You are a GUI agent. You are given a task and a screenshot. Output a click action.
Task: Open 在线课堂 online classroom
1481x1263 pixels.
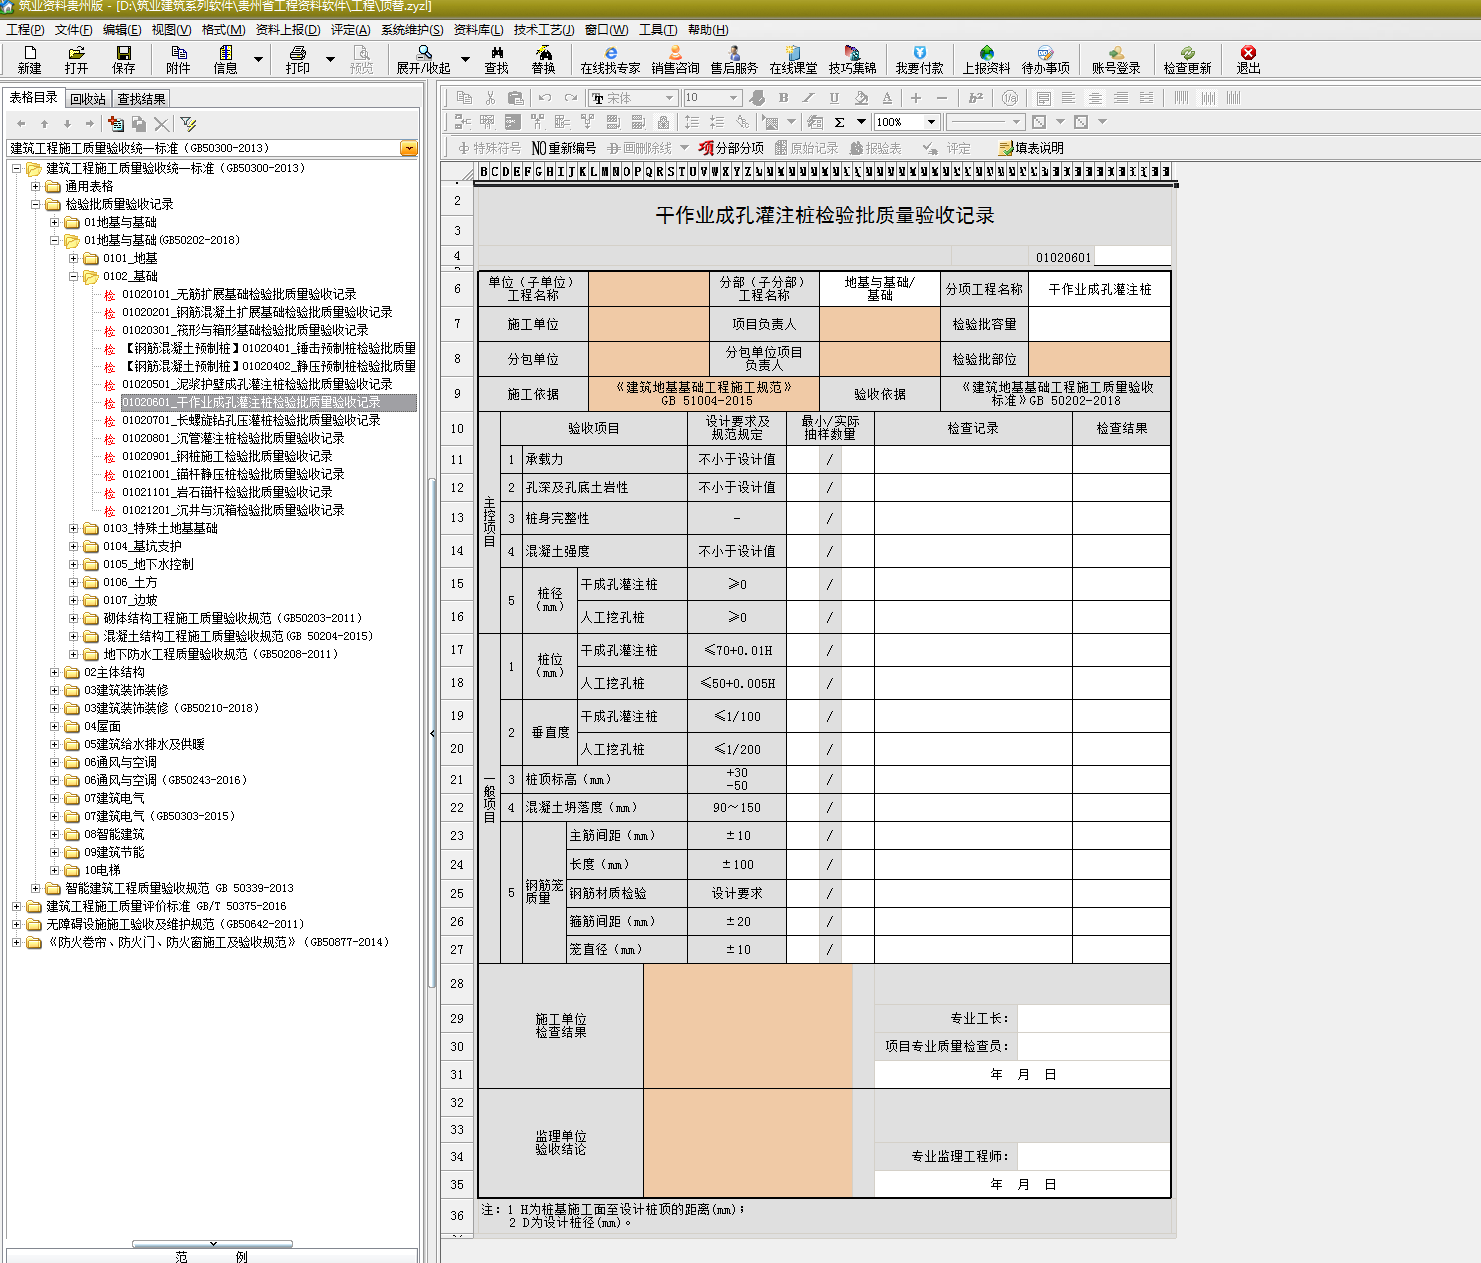(x=793, y=60)
